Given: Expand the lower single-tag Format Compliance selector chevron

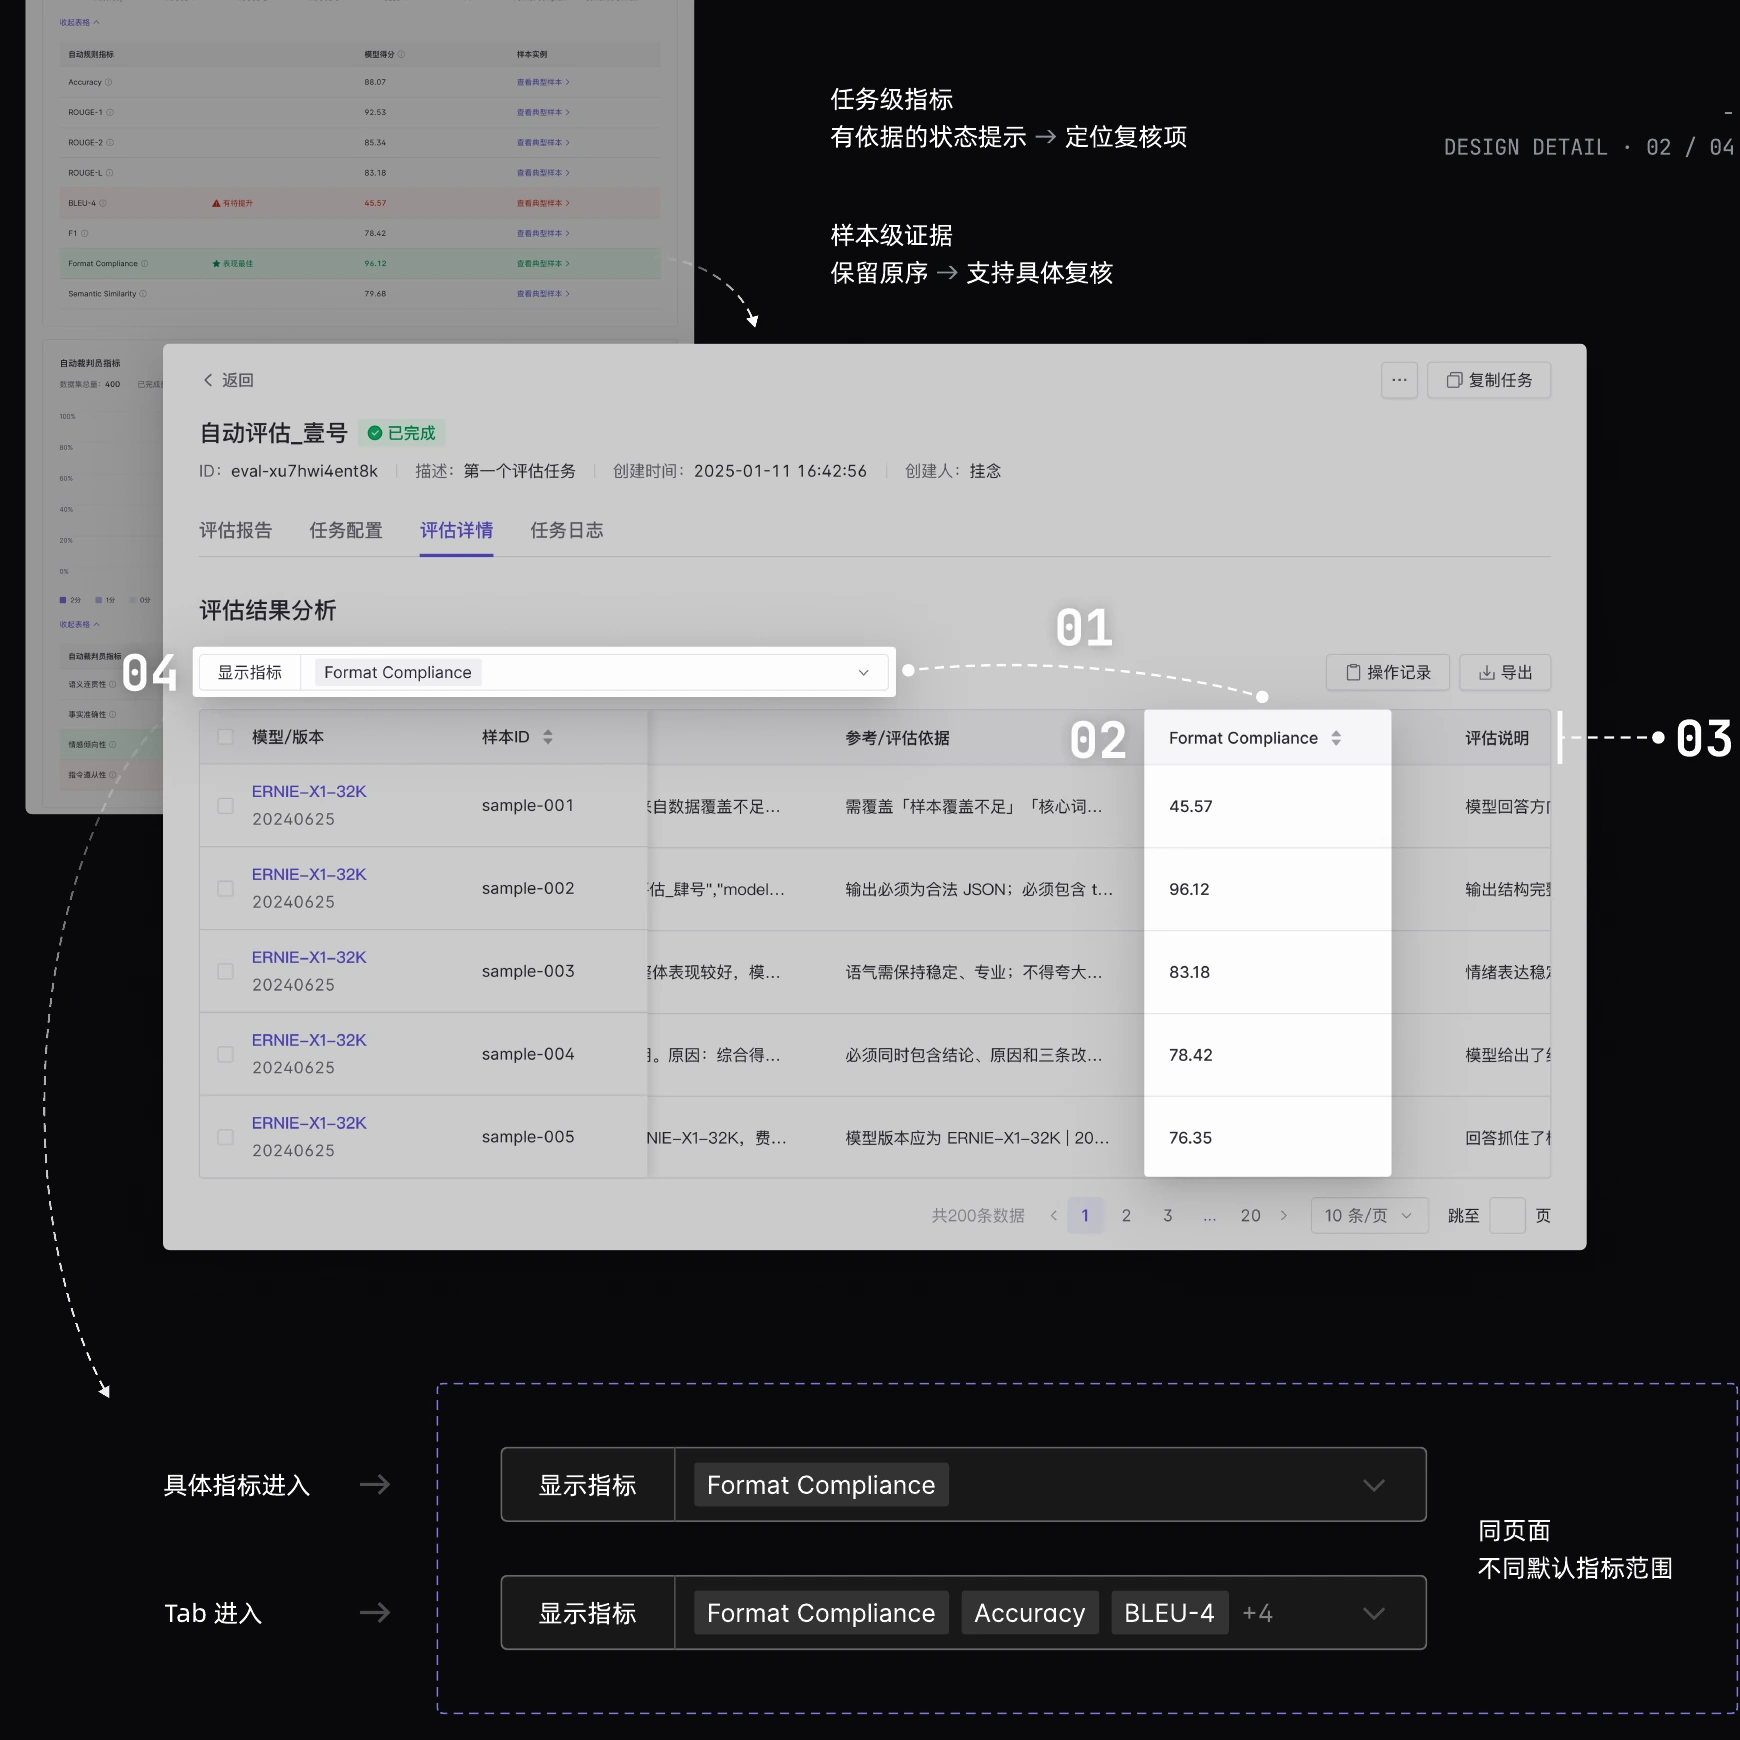Looking at the screenshot, I should click(1374, 1485).
